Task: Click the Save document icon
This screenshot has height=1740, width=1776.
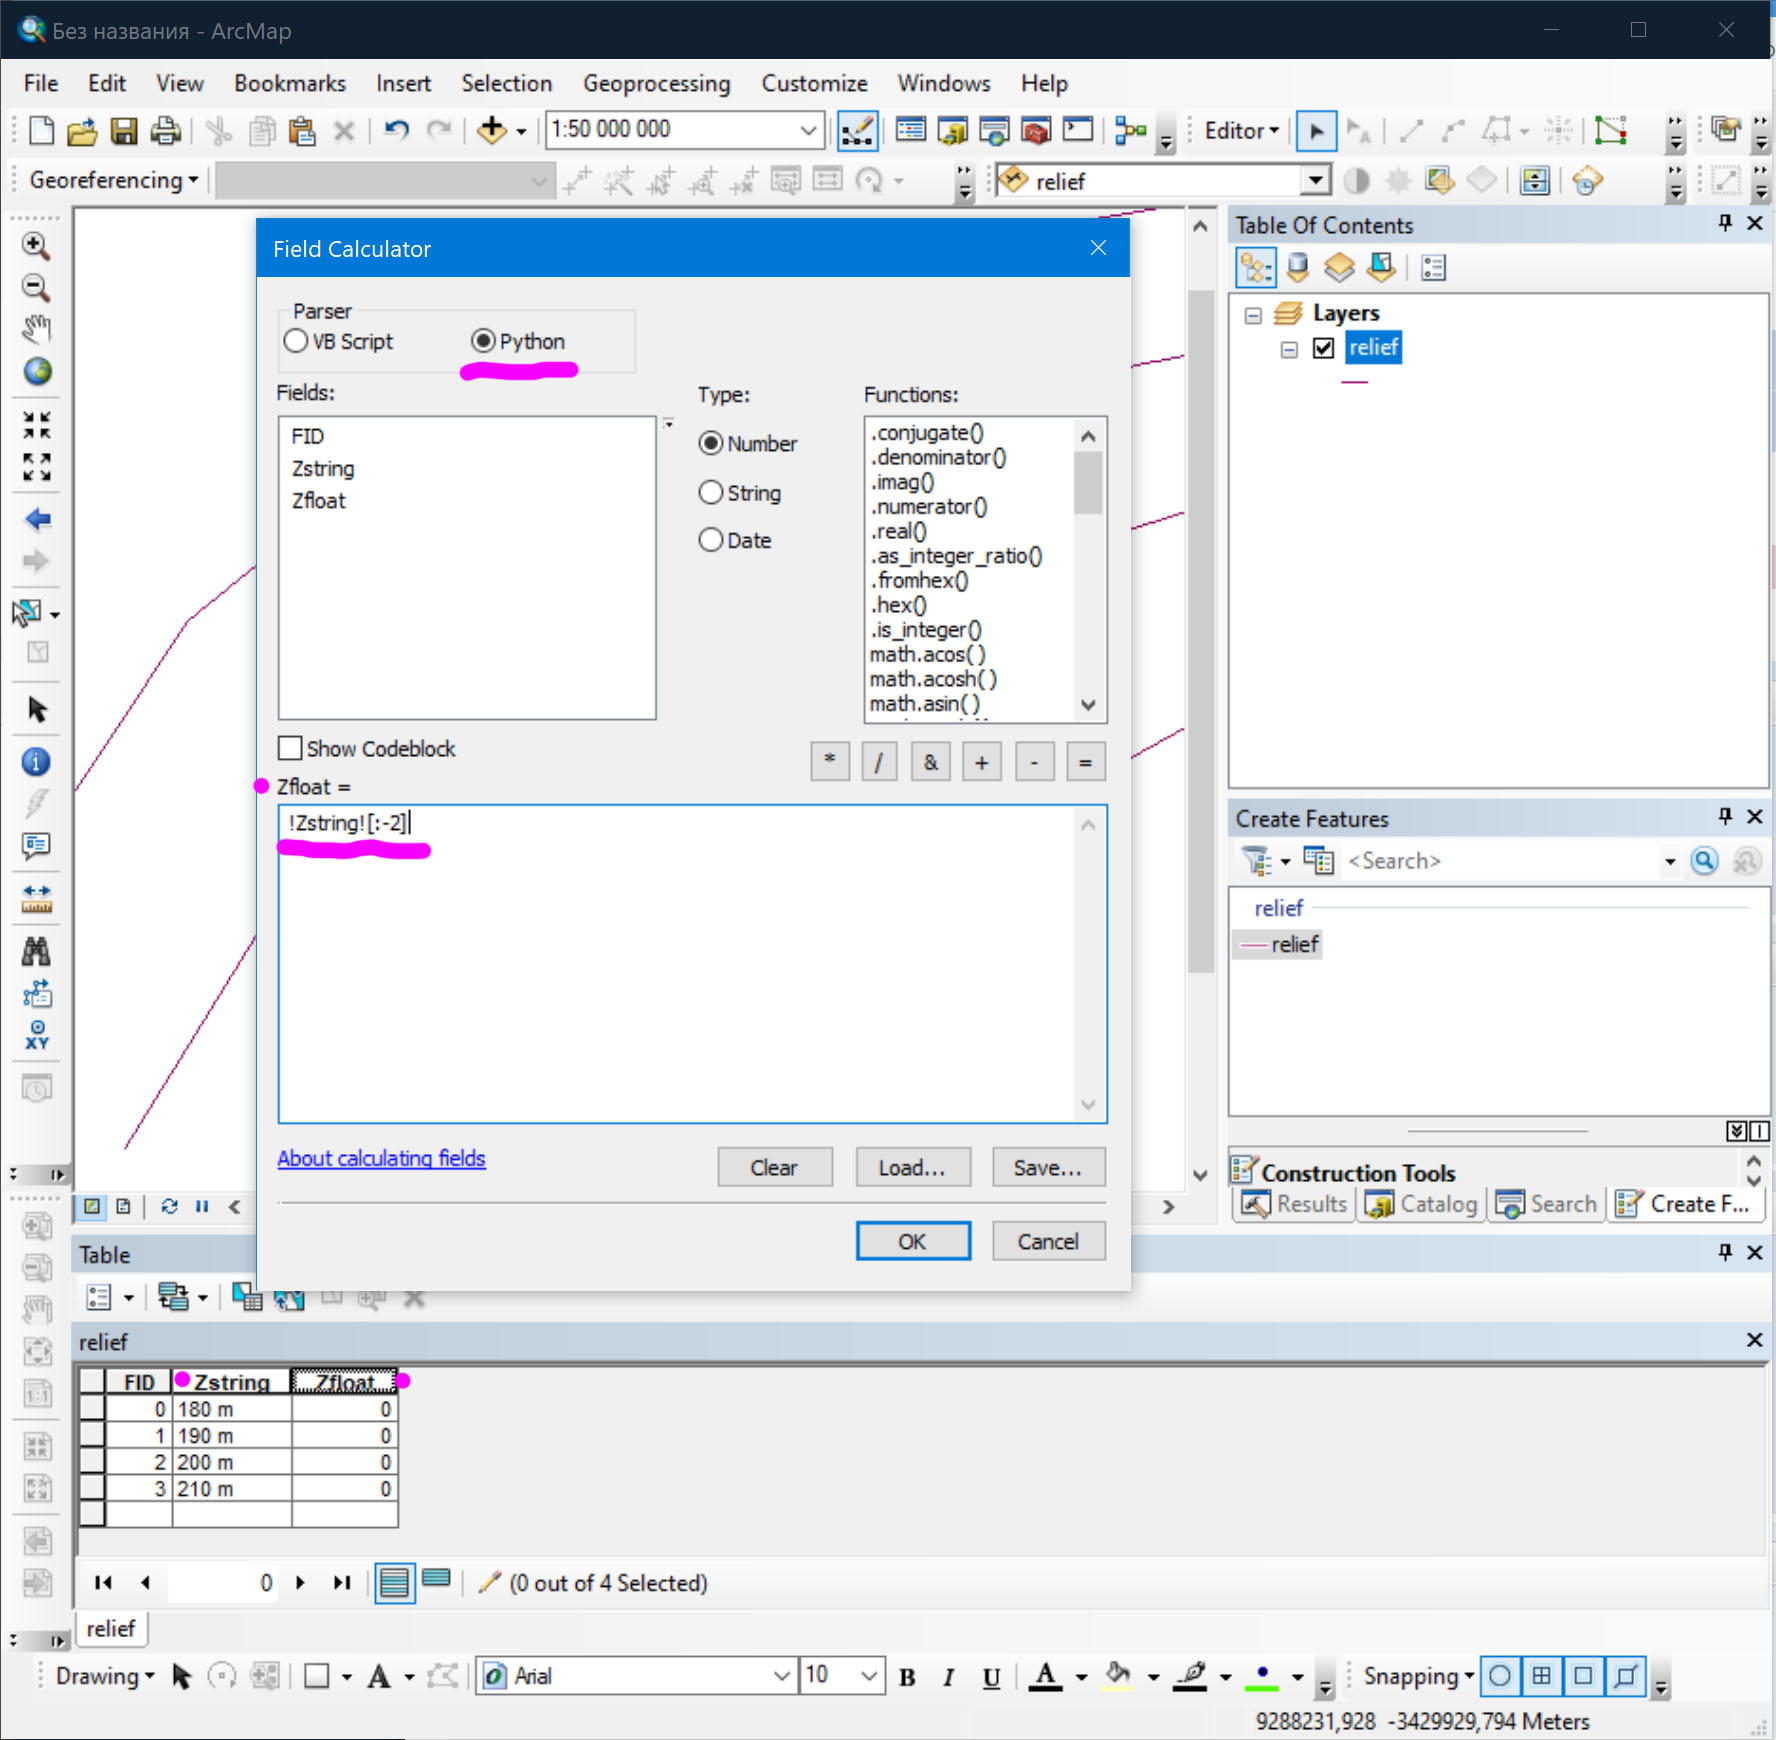Action: click(124, 131)
